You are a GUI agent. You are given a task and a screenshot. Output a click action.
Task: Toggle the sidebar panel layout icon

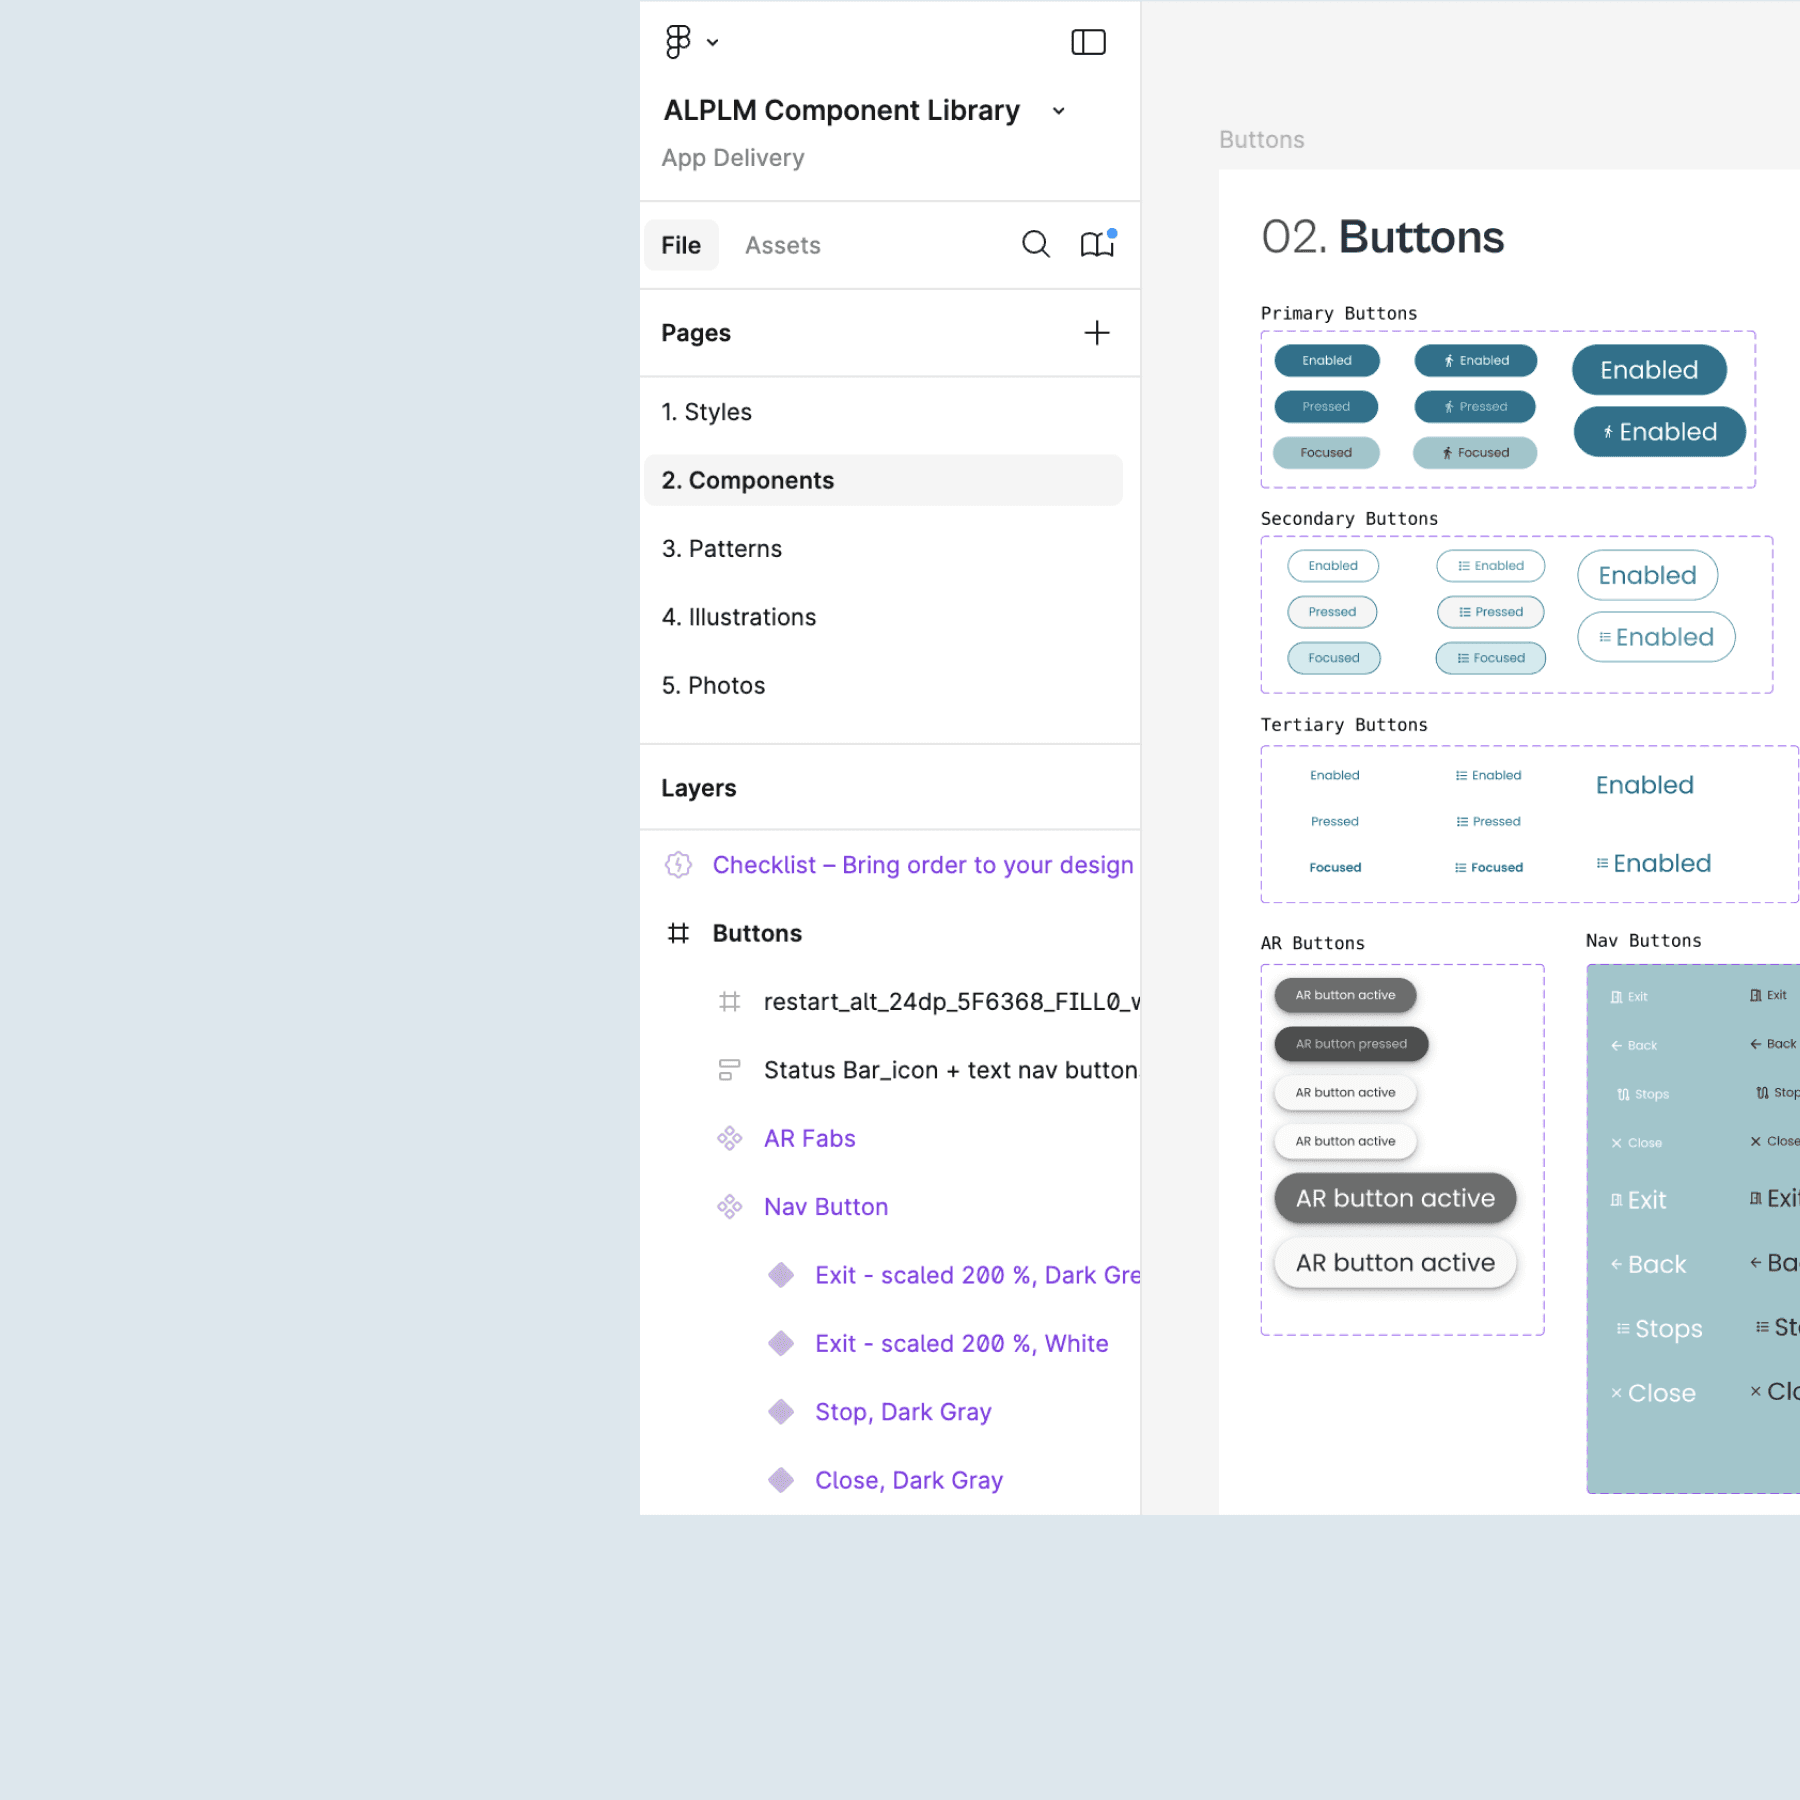click(x=1088, y=42)
